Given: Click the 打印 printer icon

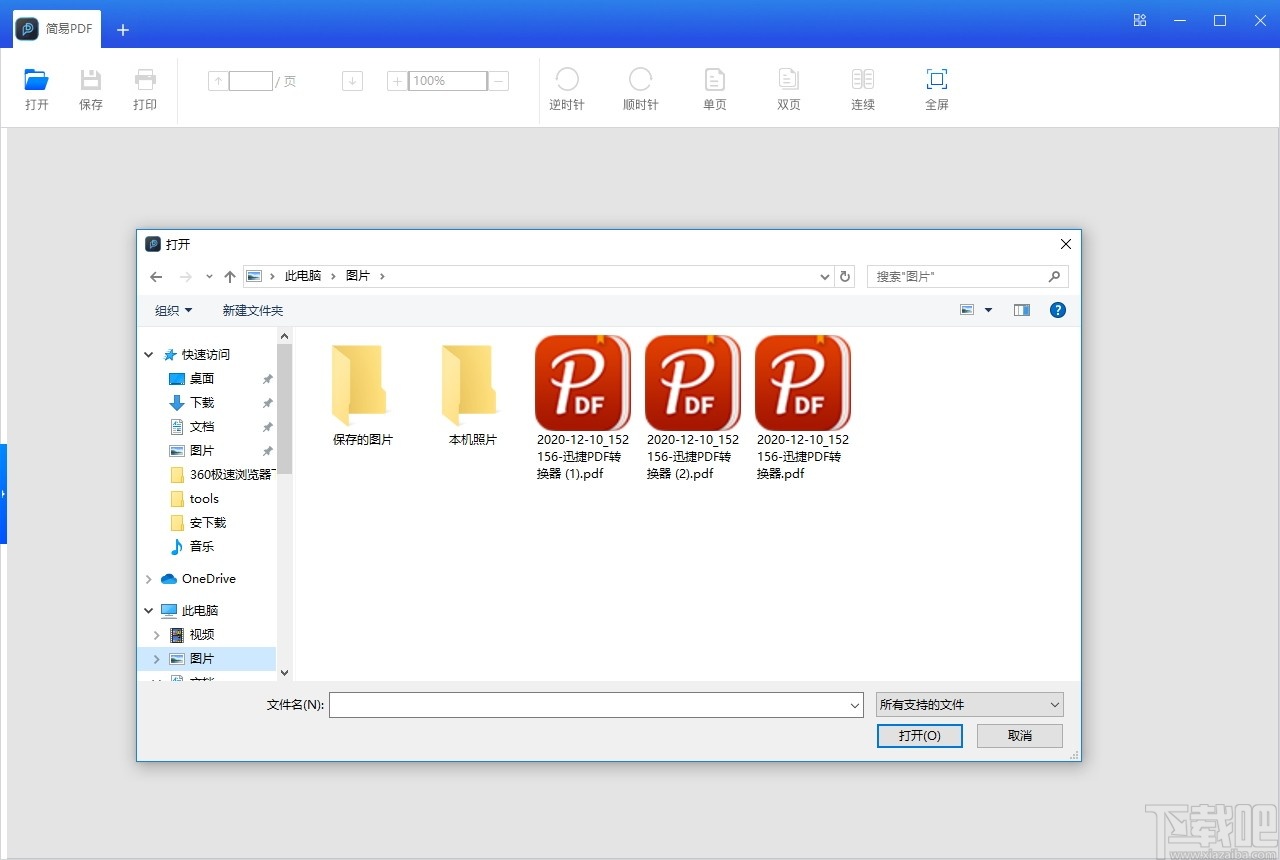Looking at the screenshot, I should (145, 80).
